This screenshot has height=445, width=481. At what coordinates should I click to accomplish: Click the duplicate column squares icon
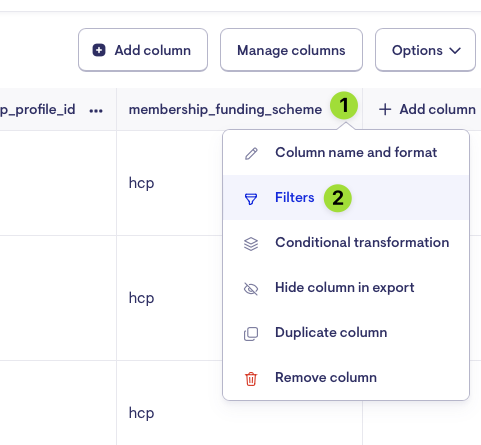(x=251, y=334)
